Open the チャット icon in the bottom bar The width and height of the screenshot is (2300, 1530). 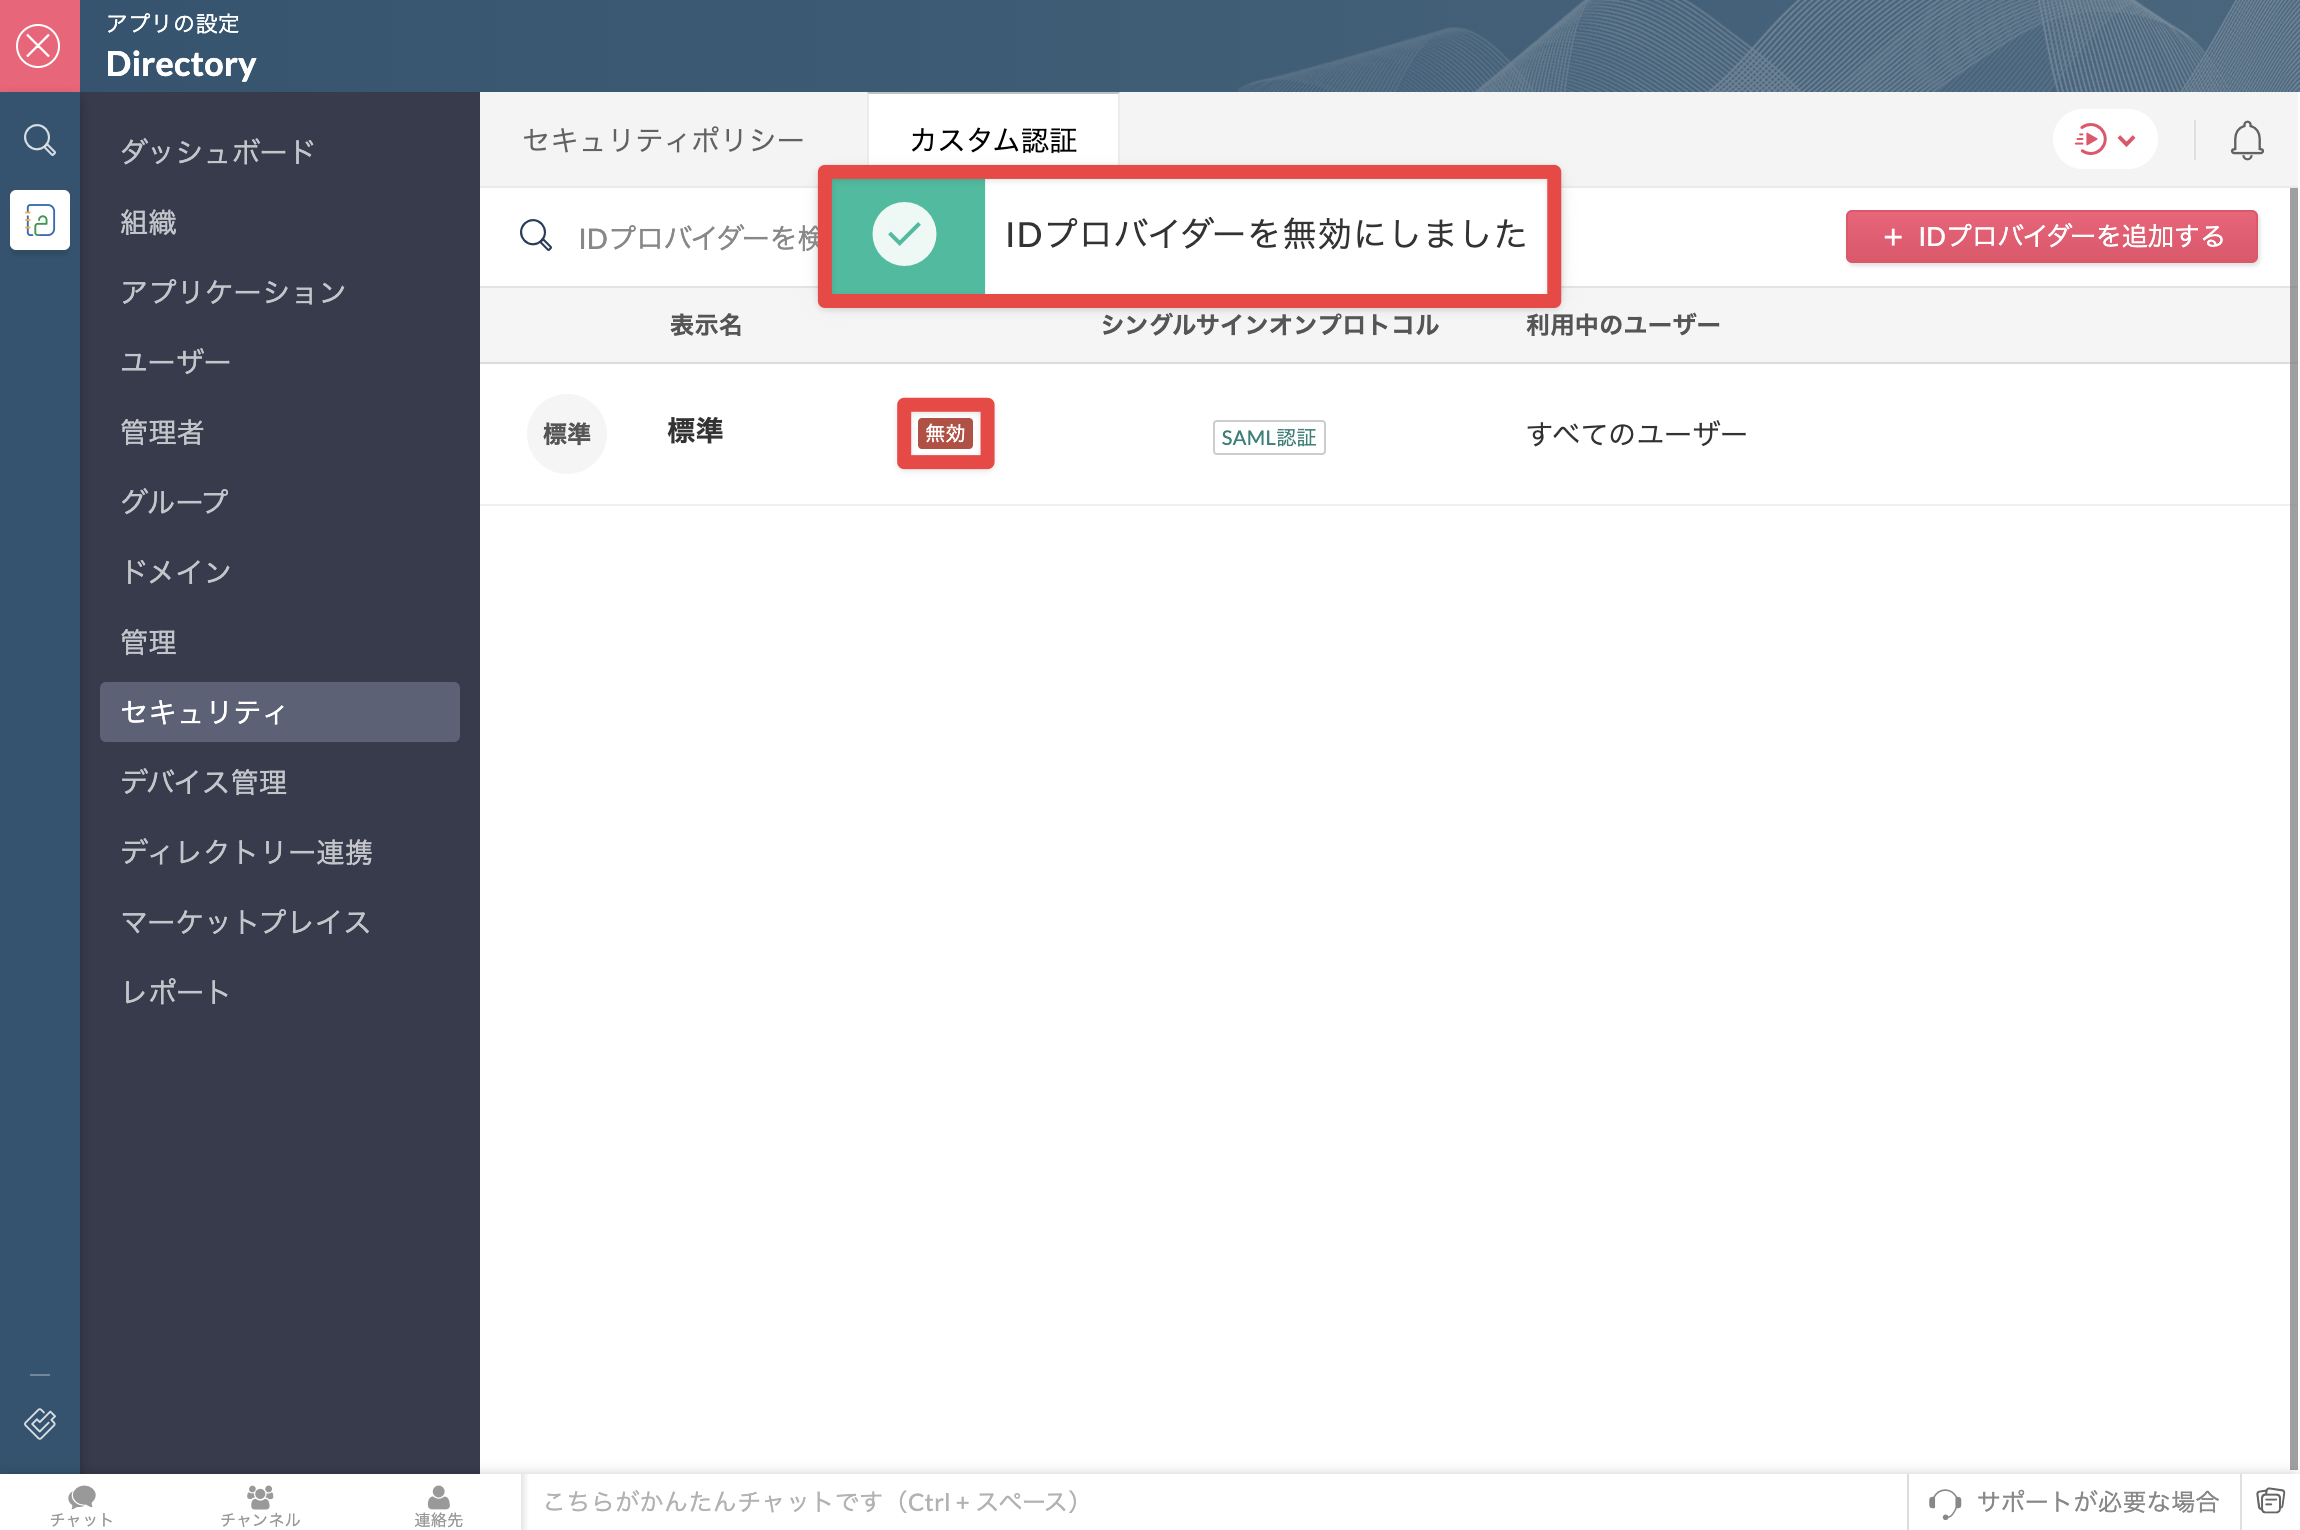click(x=81, y=1504)
